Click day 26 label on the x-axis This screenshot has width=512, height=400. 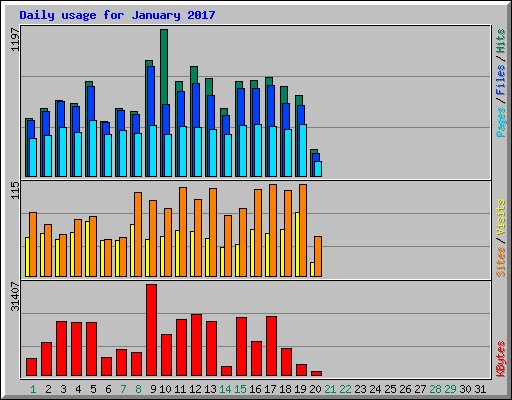pyautogui.click(x=405, y=389)
